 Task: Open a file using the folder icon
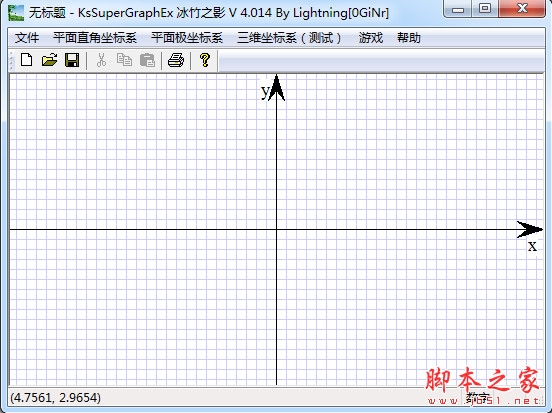click(49, 60)
